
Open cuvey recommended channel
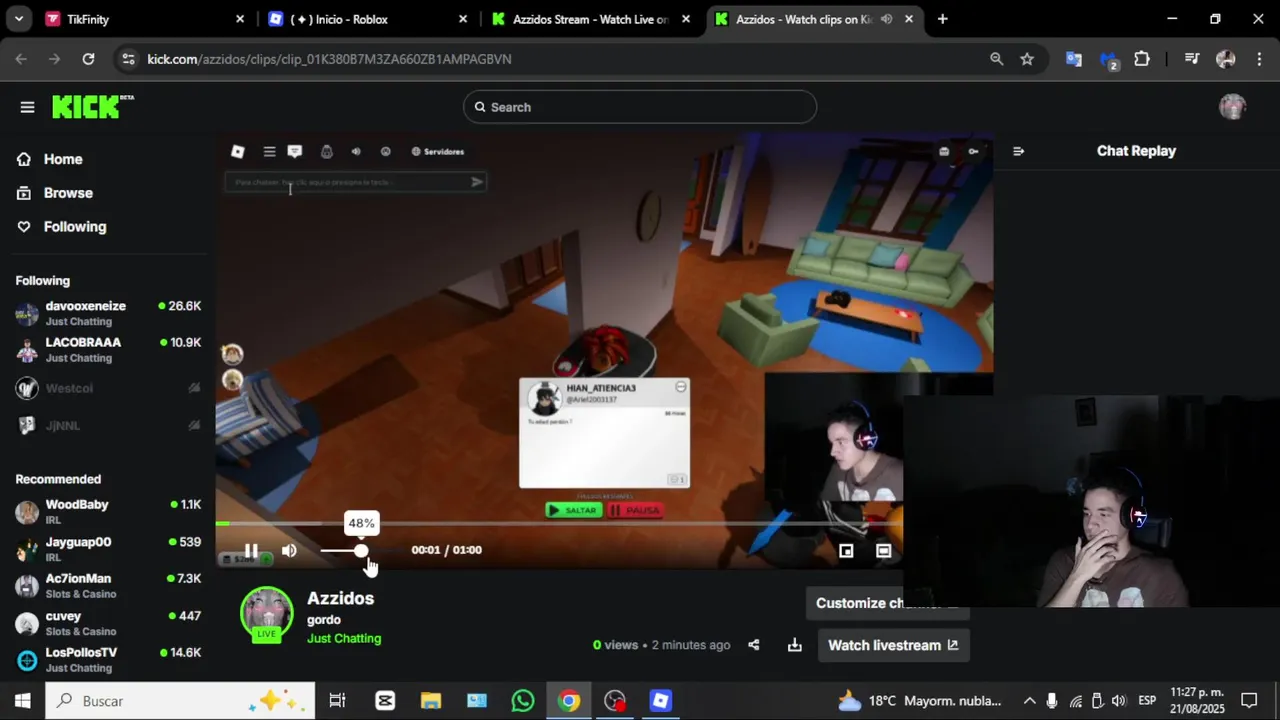[x=108, y=623]
